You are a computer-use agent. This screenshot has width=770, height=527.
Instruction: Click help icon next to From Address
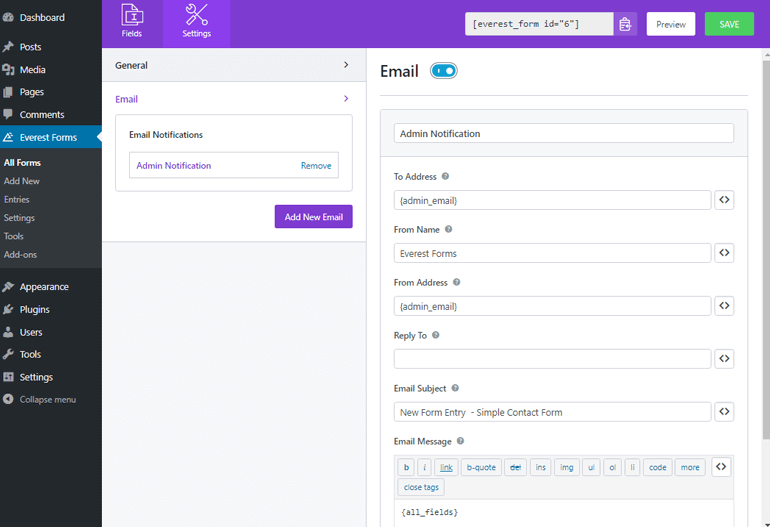coord(456,282)
